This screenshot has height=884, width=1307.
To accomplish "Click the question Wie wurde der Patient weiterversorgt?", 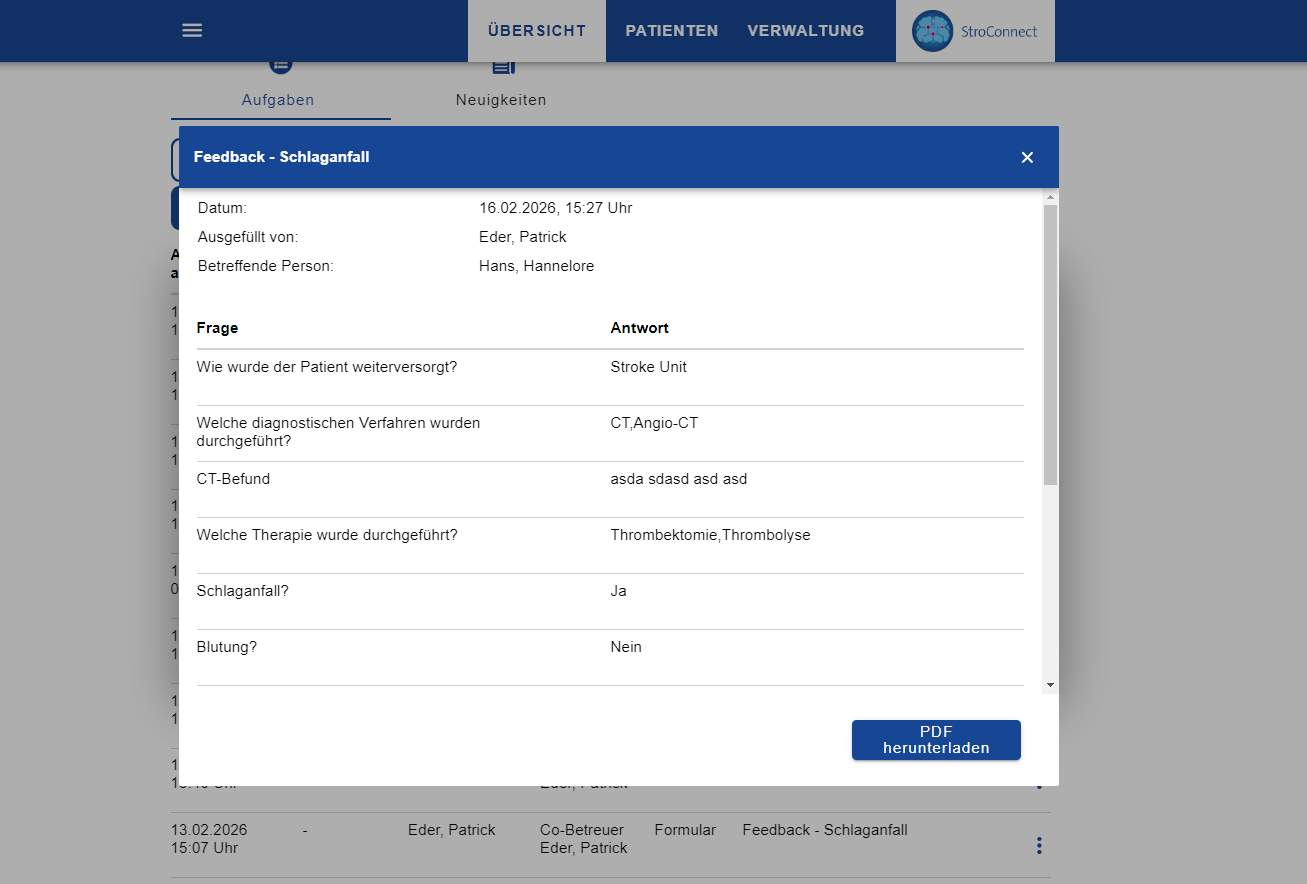I will click(327, 367).
